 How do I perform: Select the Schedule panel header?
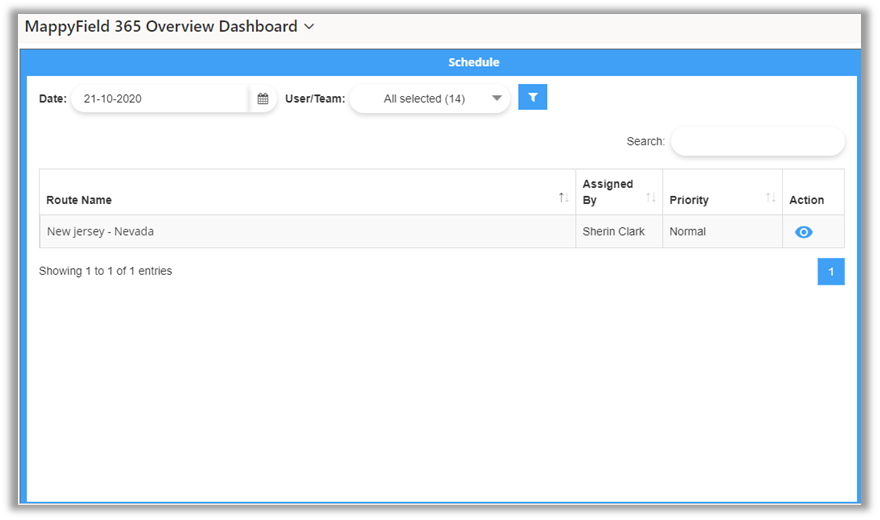[x=473, y=62]
